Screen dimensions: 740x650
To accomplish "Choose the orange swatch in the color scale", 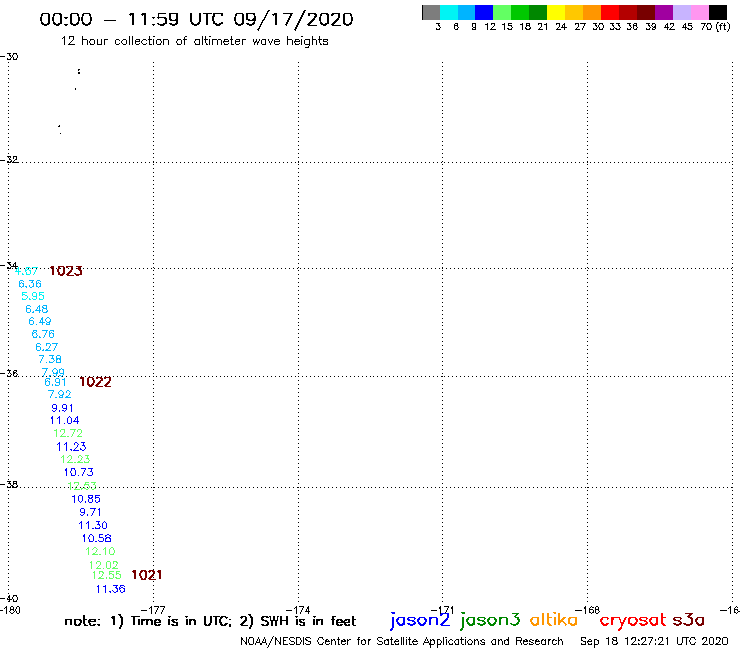I will click(592, 12).
